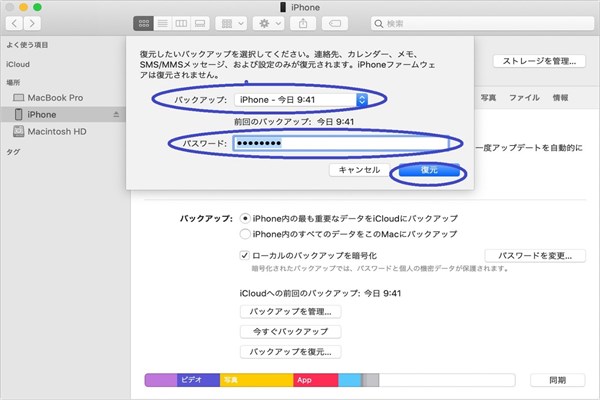
Task: Click the キャンセル button
Action: (359, 170)
